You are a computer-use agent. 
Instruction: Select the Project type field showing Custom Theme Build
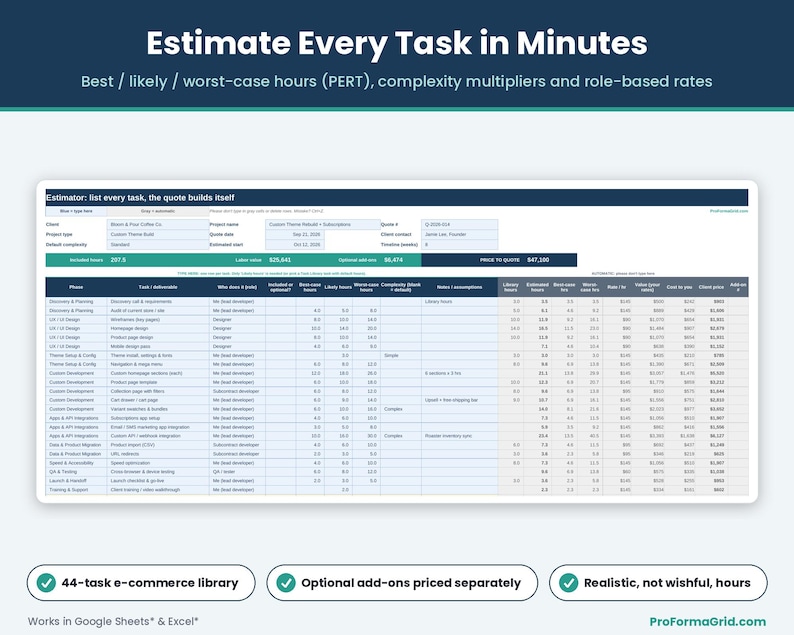157,234
